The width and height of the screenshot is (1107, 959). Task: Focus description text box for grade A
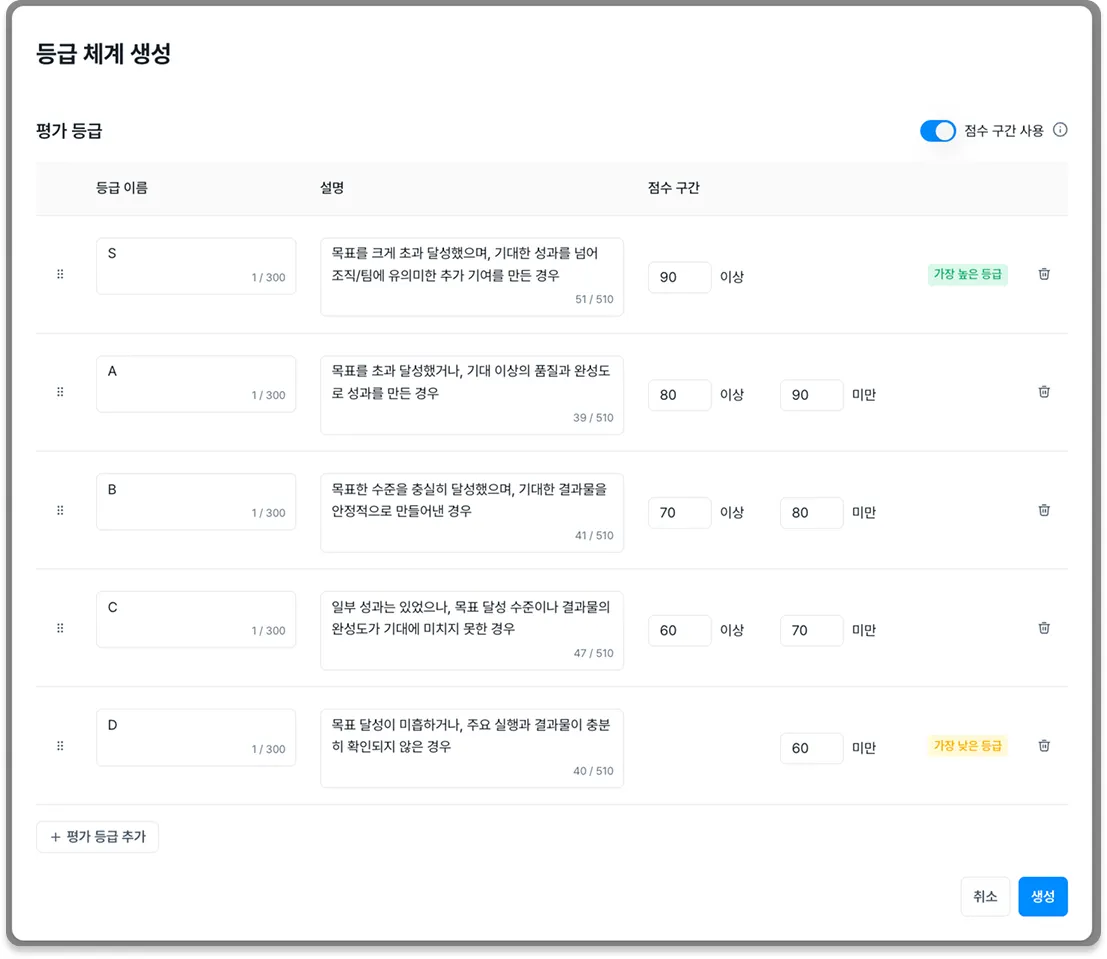click(472, 395)
